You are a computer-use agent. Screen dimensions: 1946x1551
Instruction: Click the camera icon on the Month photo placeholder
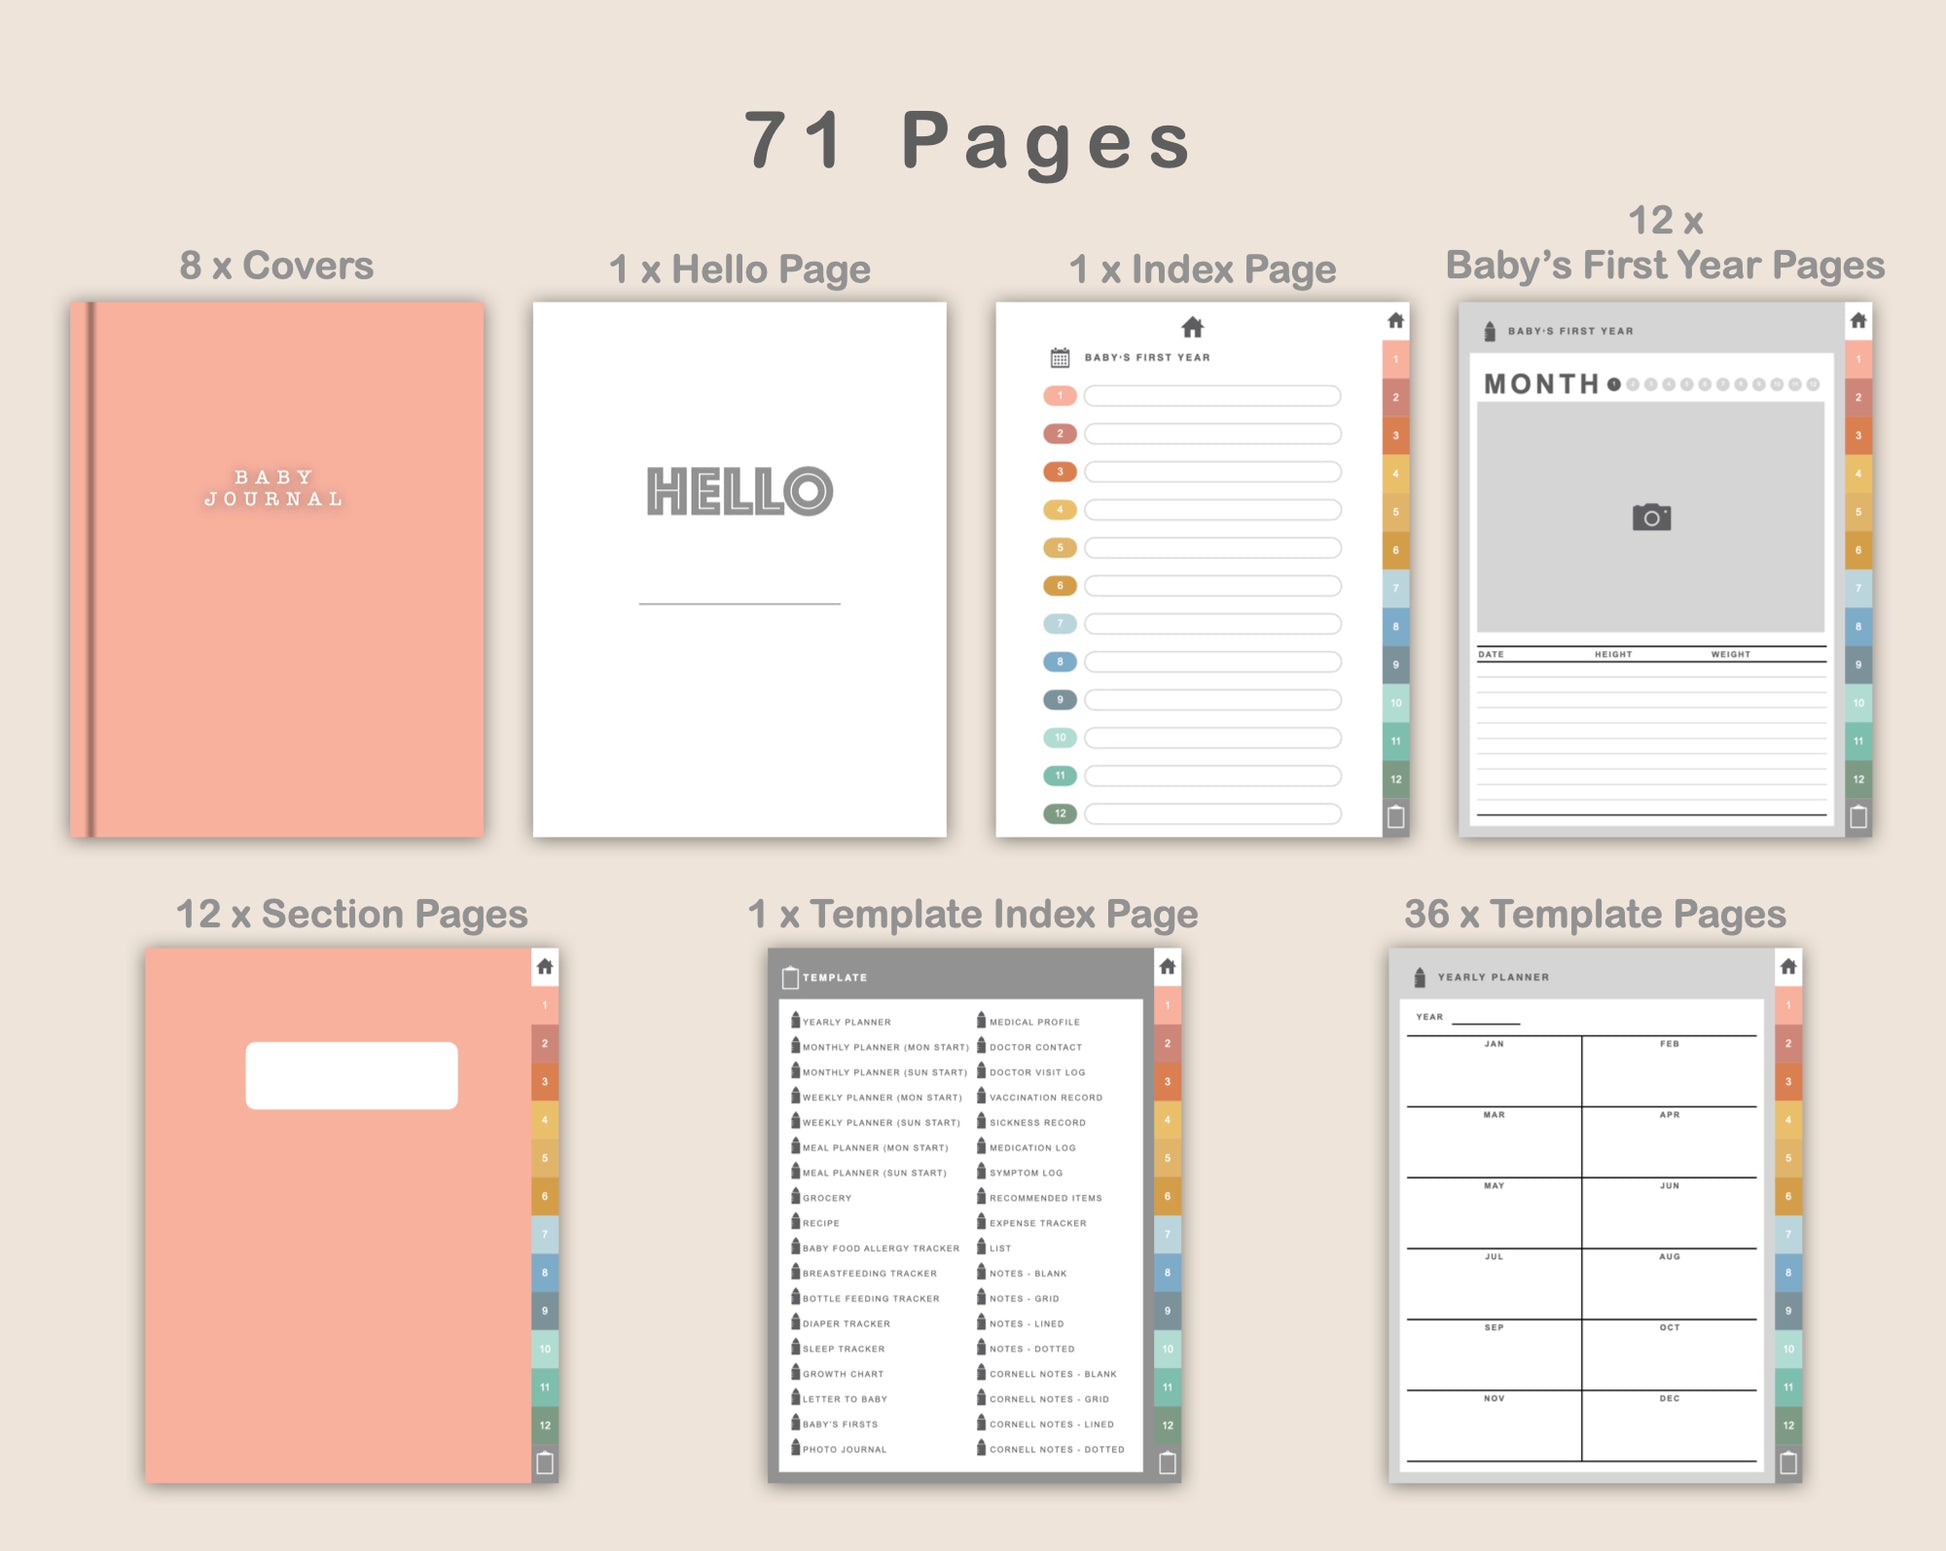[x=1651, y=517]
